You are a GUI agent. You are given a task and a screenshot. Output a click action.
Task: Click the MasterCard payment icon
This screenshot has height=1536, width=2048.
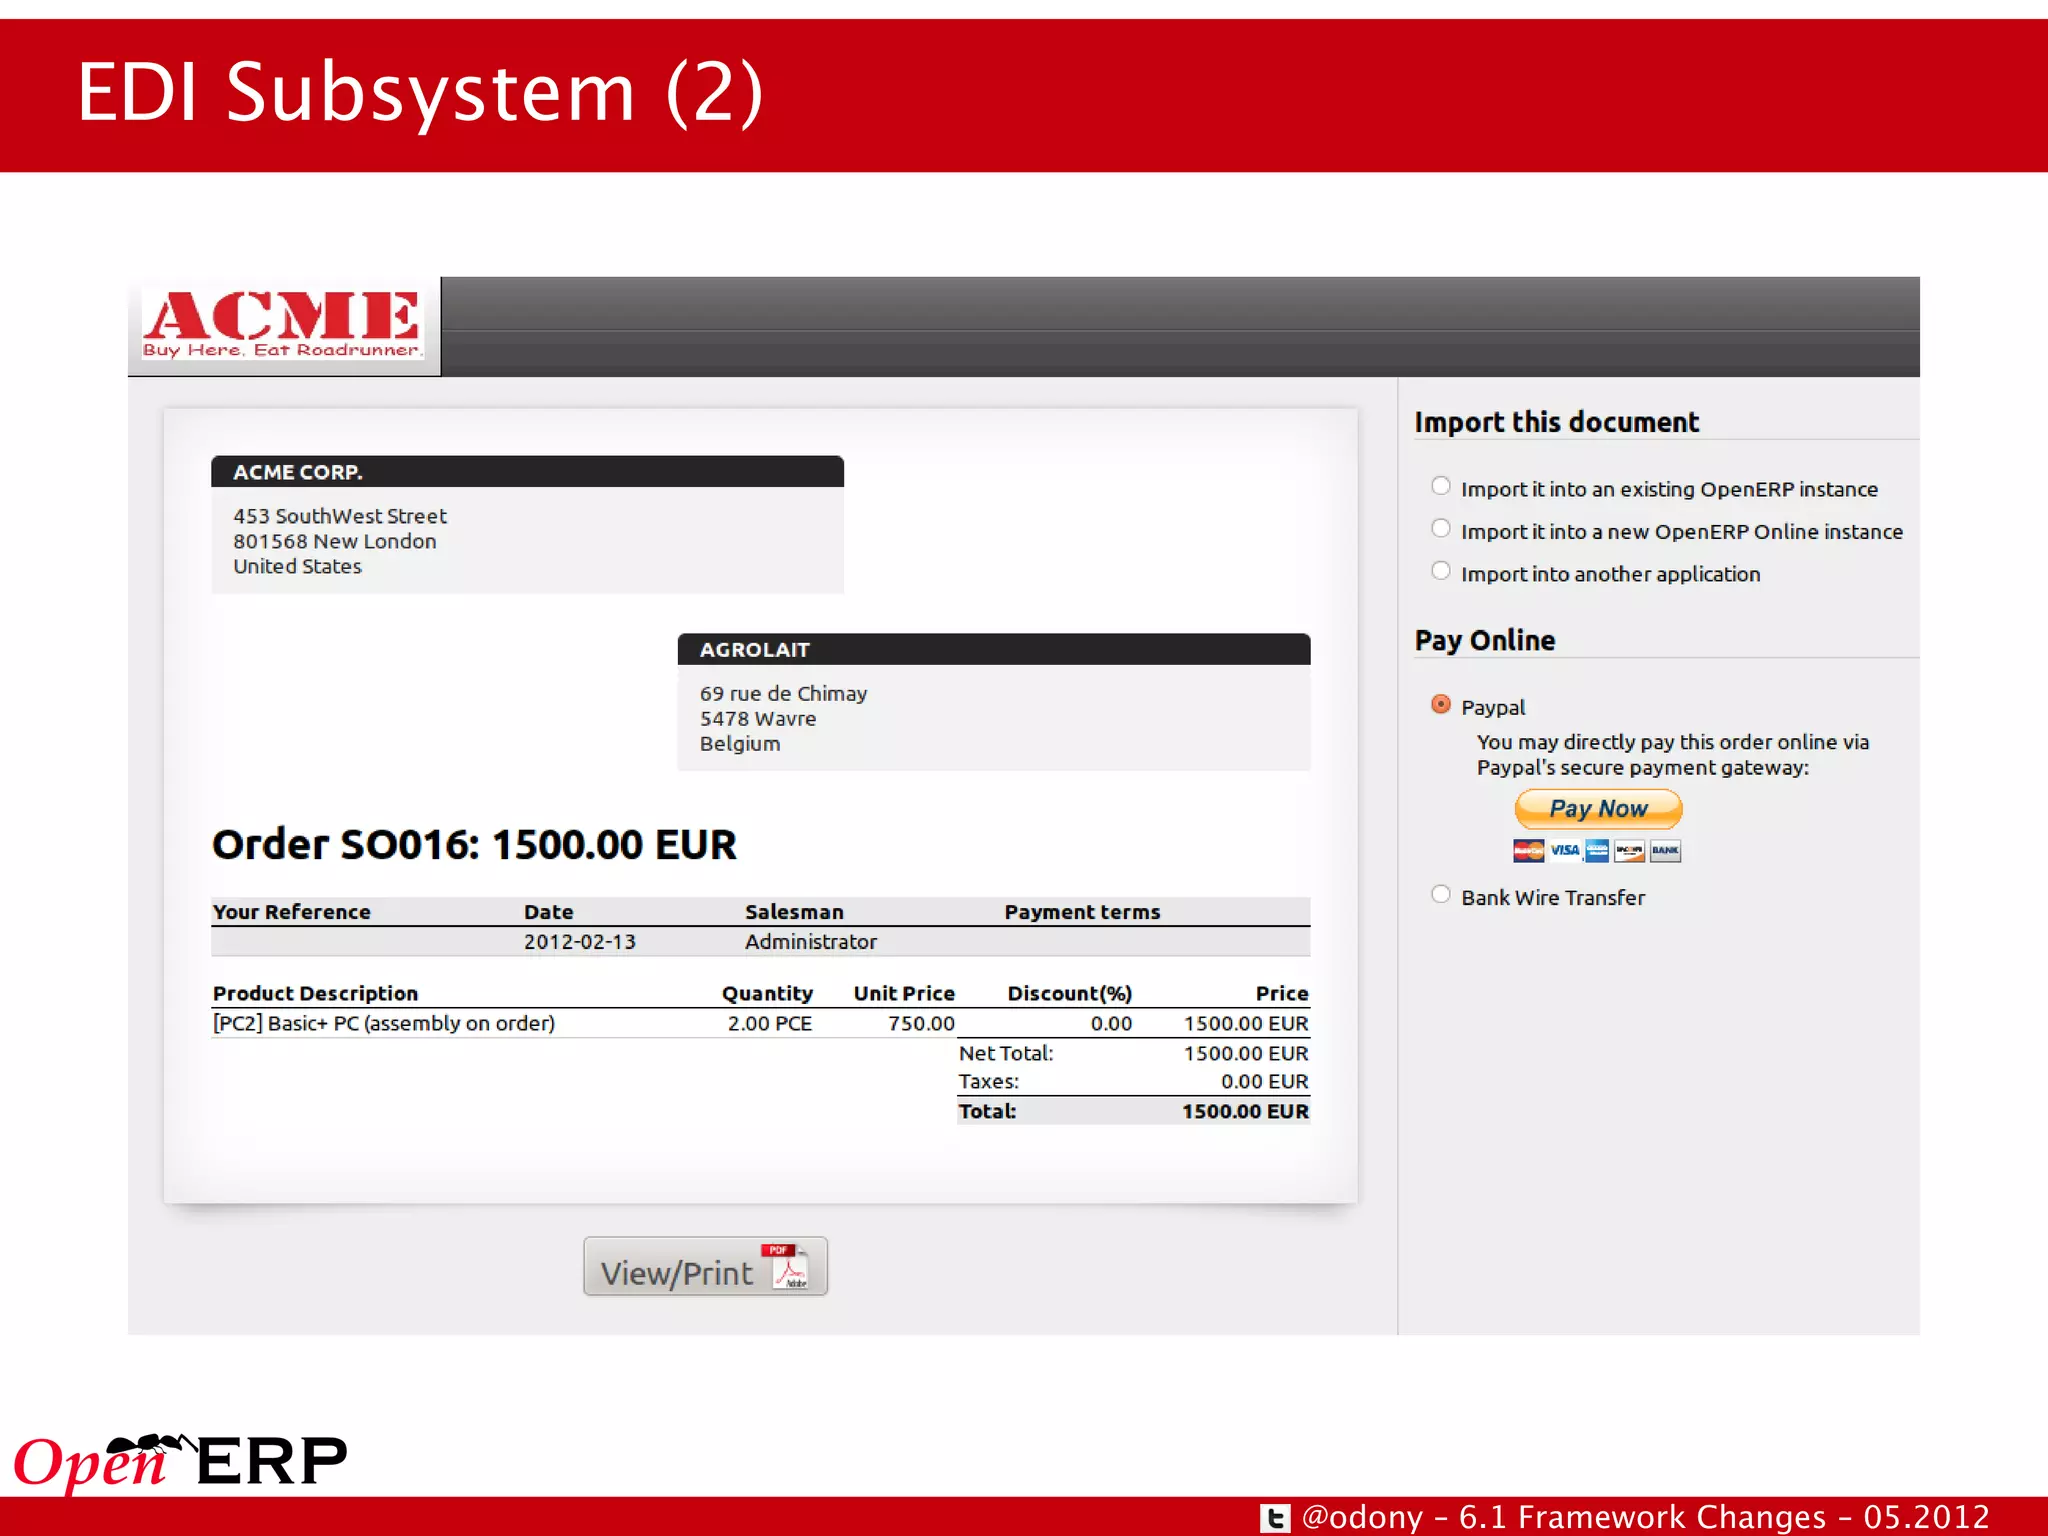1528,851
